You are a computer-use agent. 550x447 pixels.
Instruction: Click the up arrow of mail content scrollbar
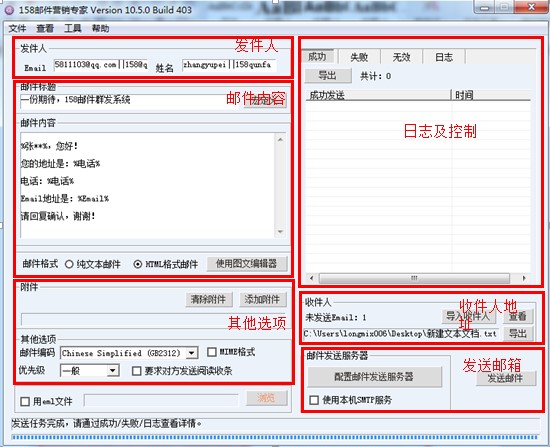pyautogui.click(x=280, y=139)
